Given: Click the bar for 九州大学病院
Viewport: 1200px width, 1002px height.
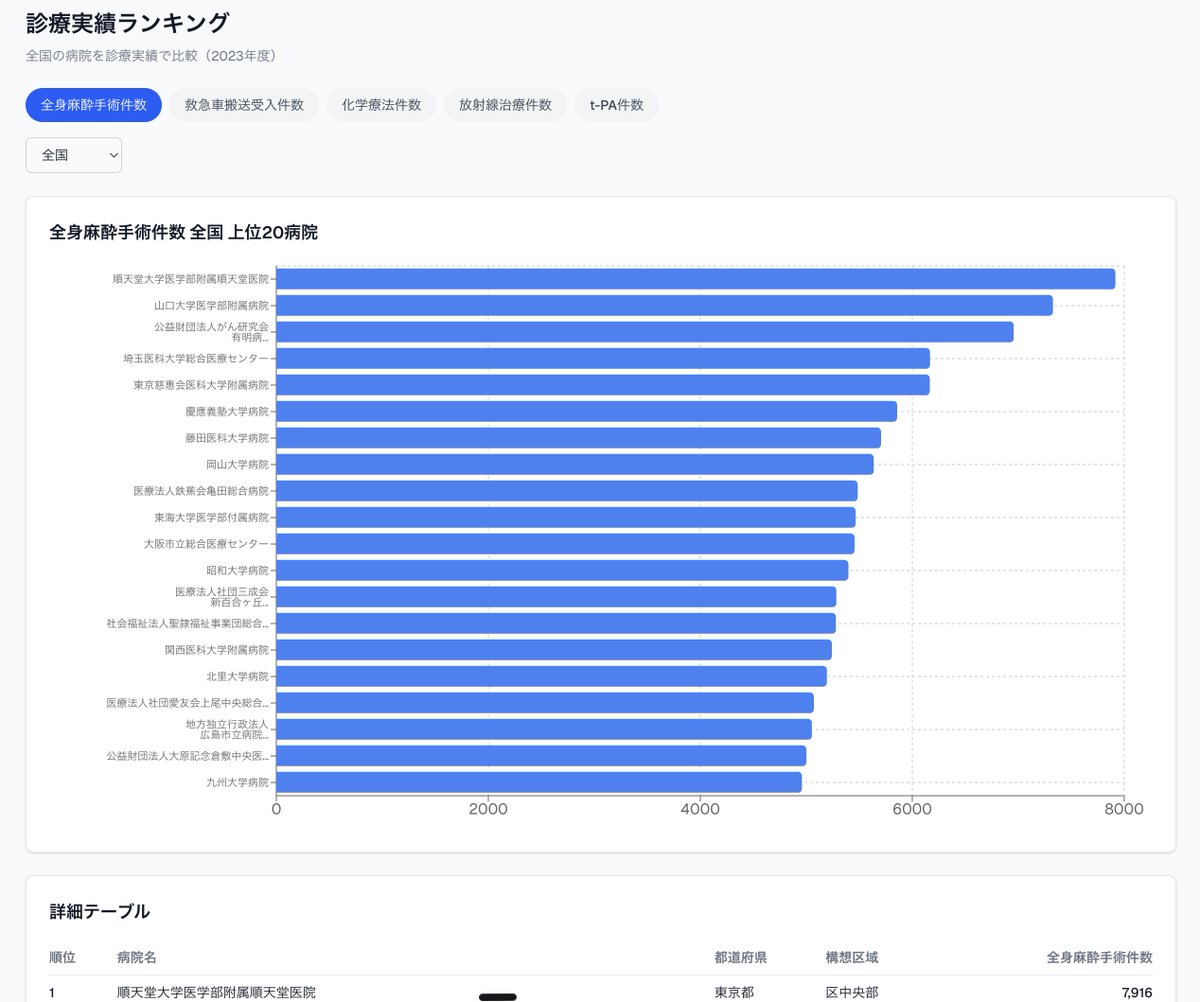Looking at the screenshot, I should [x=539, y=782].
